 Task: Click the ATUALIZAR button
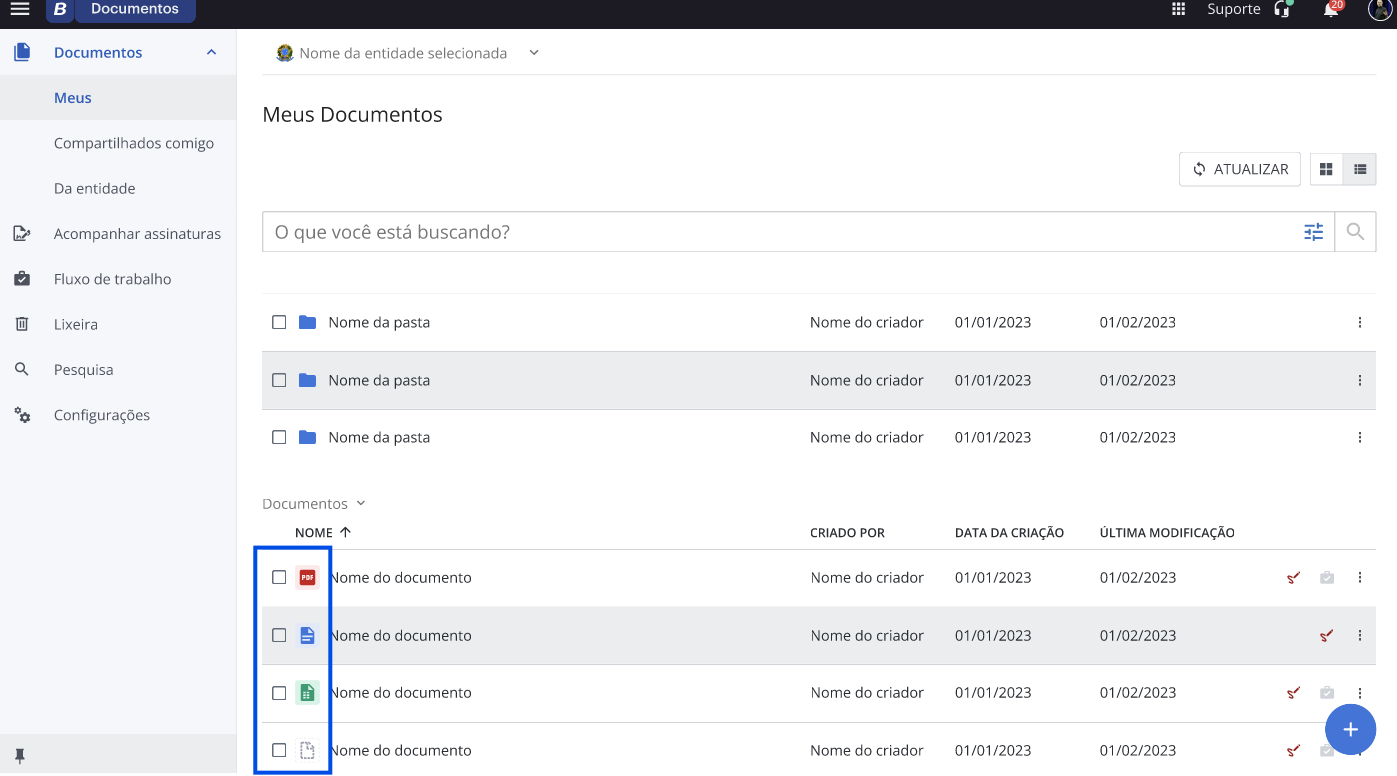point(1240,170)
